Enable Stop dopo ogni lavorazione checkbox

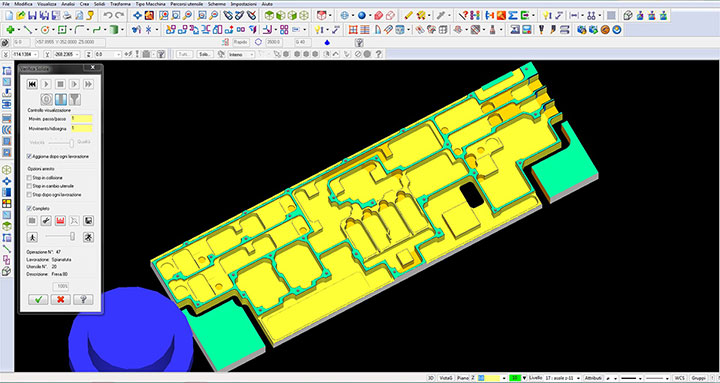tap(29, 195)
